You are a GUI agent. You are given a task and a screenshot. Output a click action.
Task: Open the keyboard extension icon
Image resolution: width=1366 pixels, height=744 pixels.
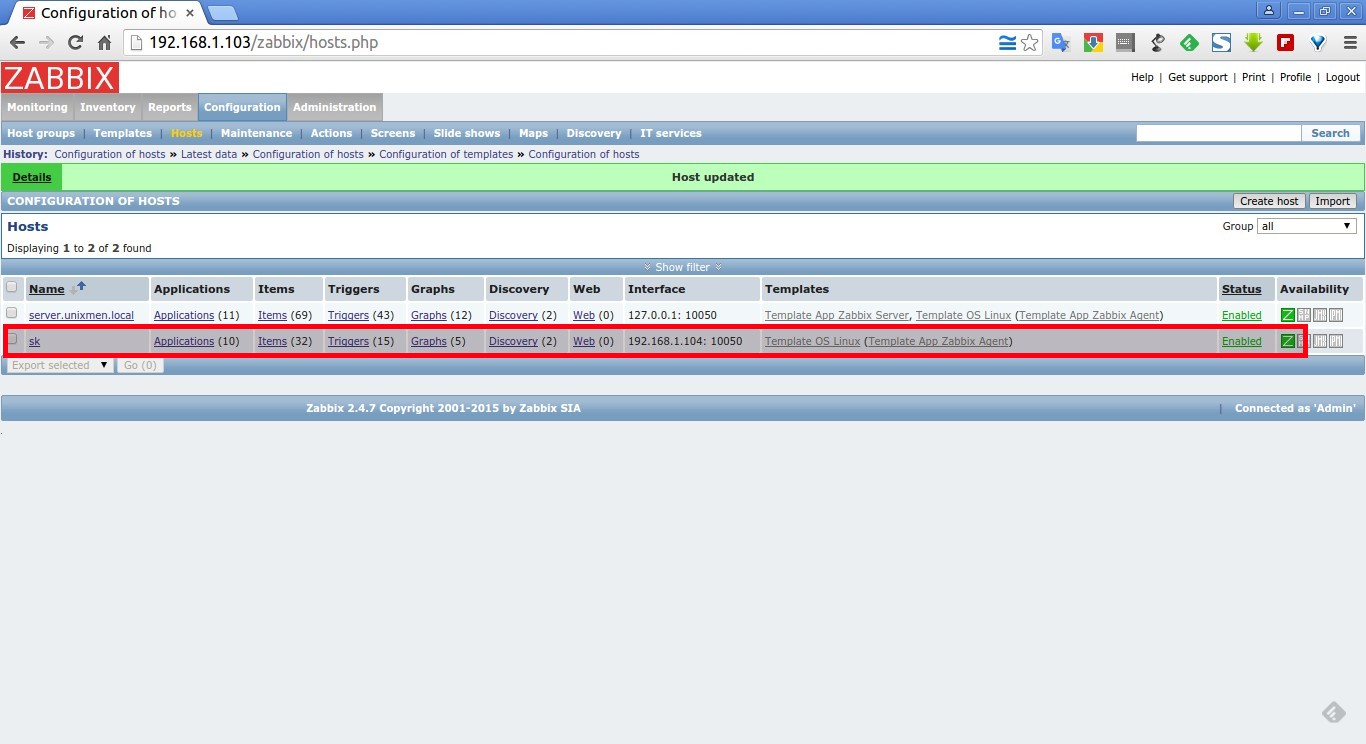point(1125,42)
